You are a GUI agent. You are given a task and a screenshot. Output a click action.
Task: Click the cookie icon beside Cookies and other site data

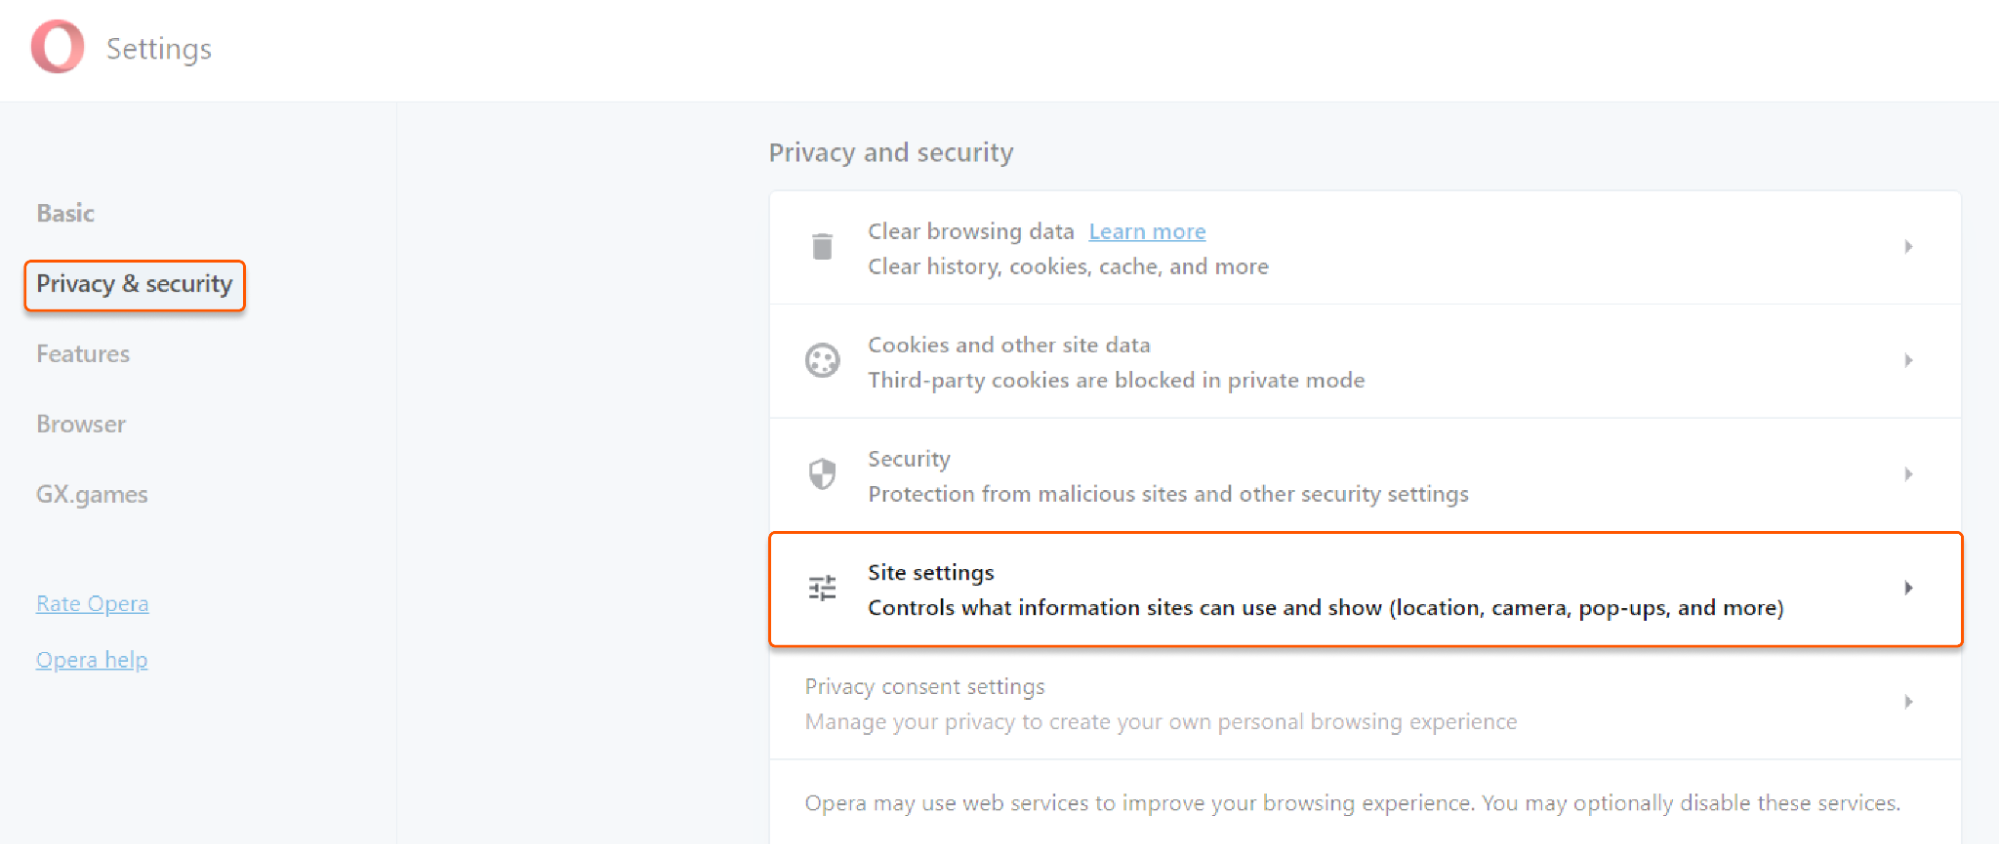[821, 361]
